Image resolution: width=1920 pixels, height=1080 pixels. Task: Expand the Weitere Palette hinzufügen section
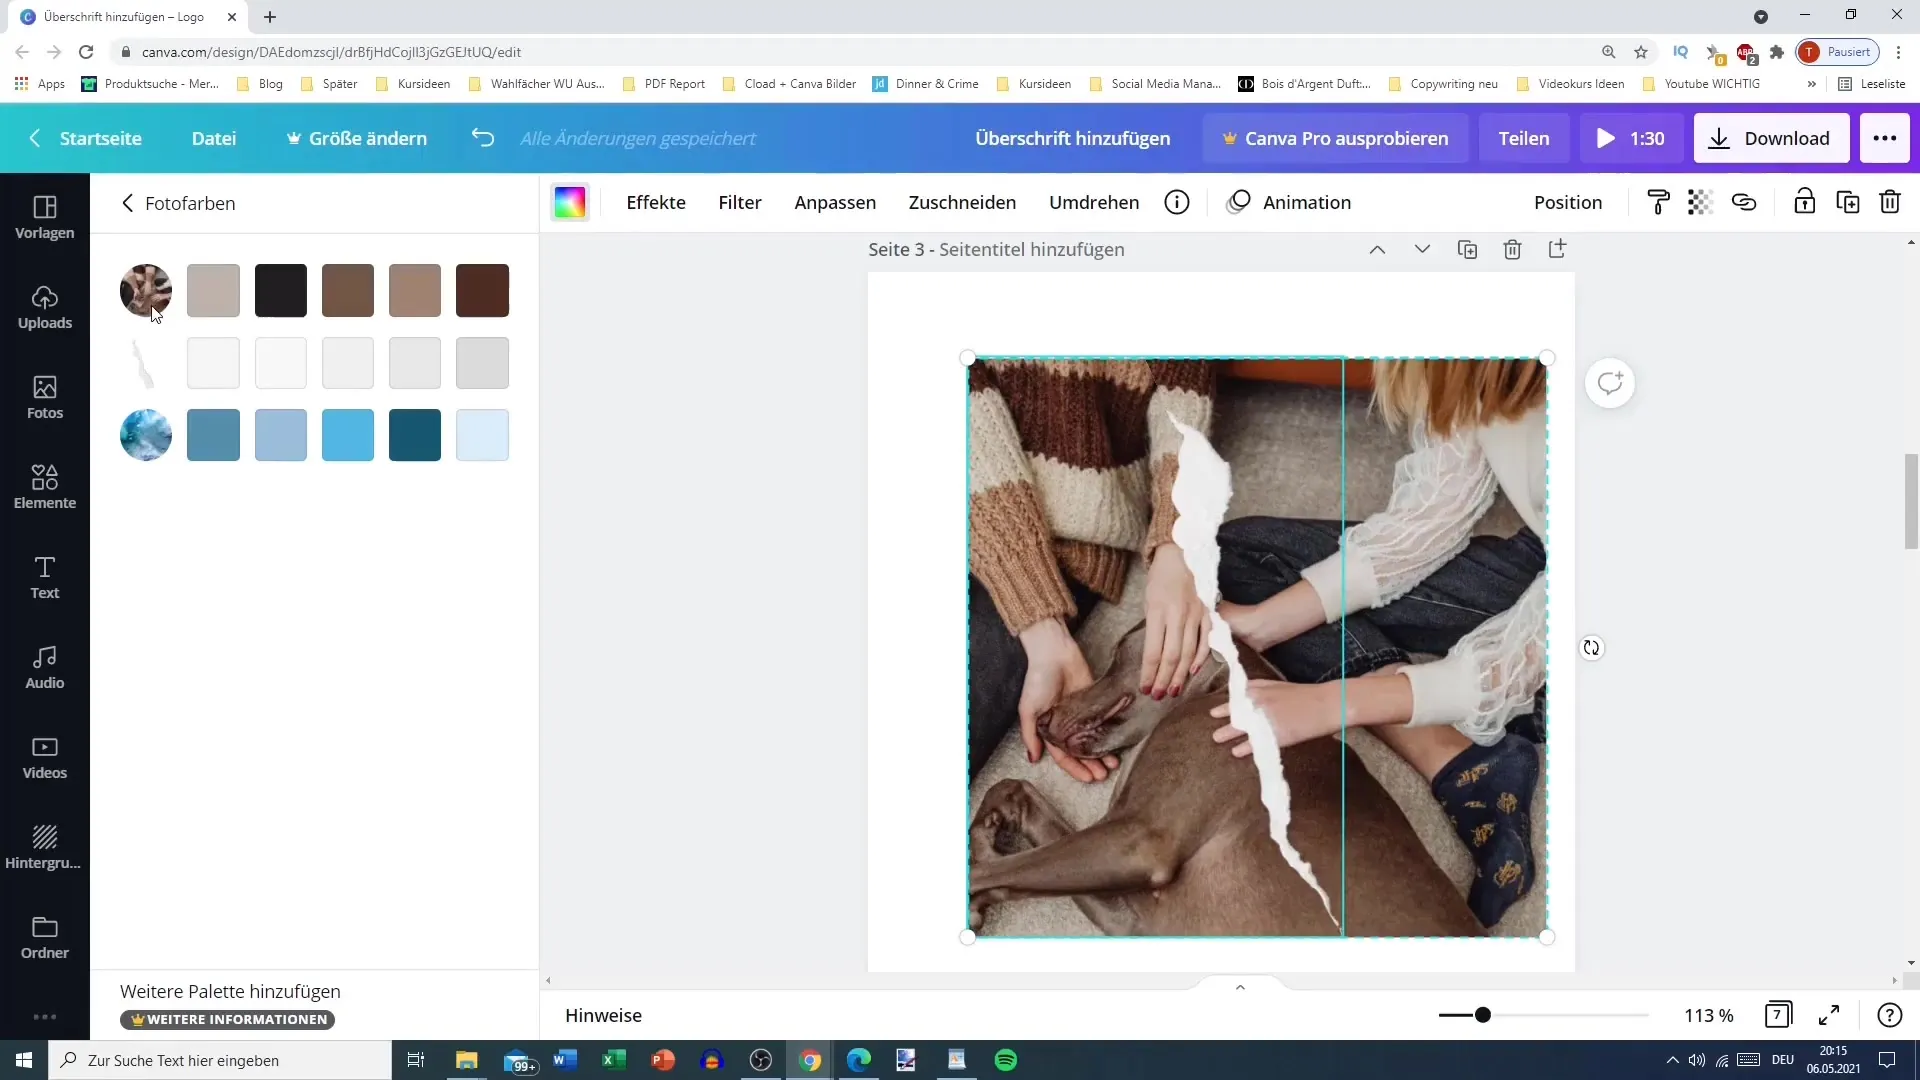[x=229, y=990]
